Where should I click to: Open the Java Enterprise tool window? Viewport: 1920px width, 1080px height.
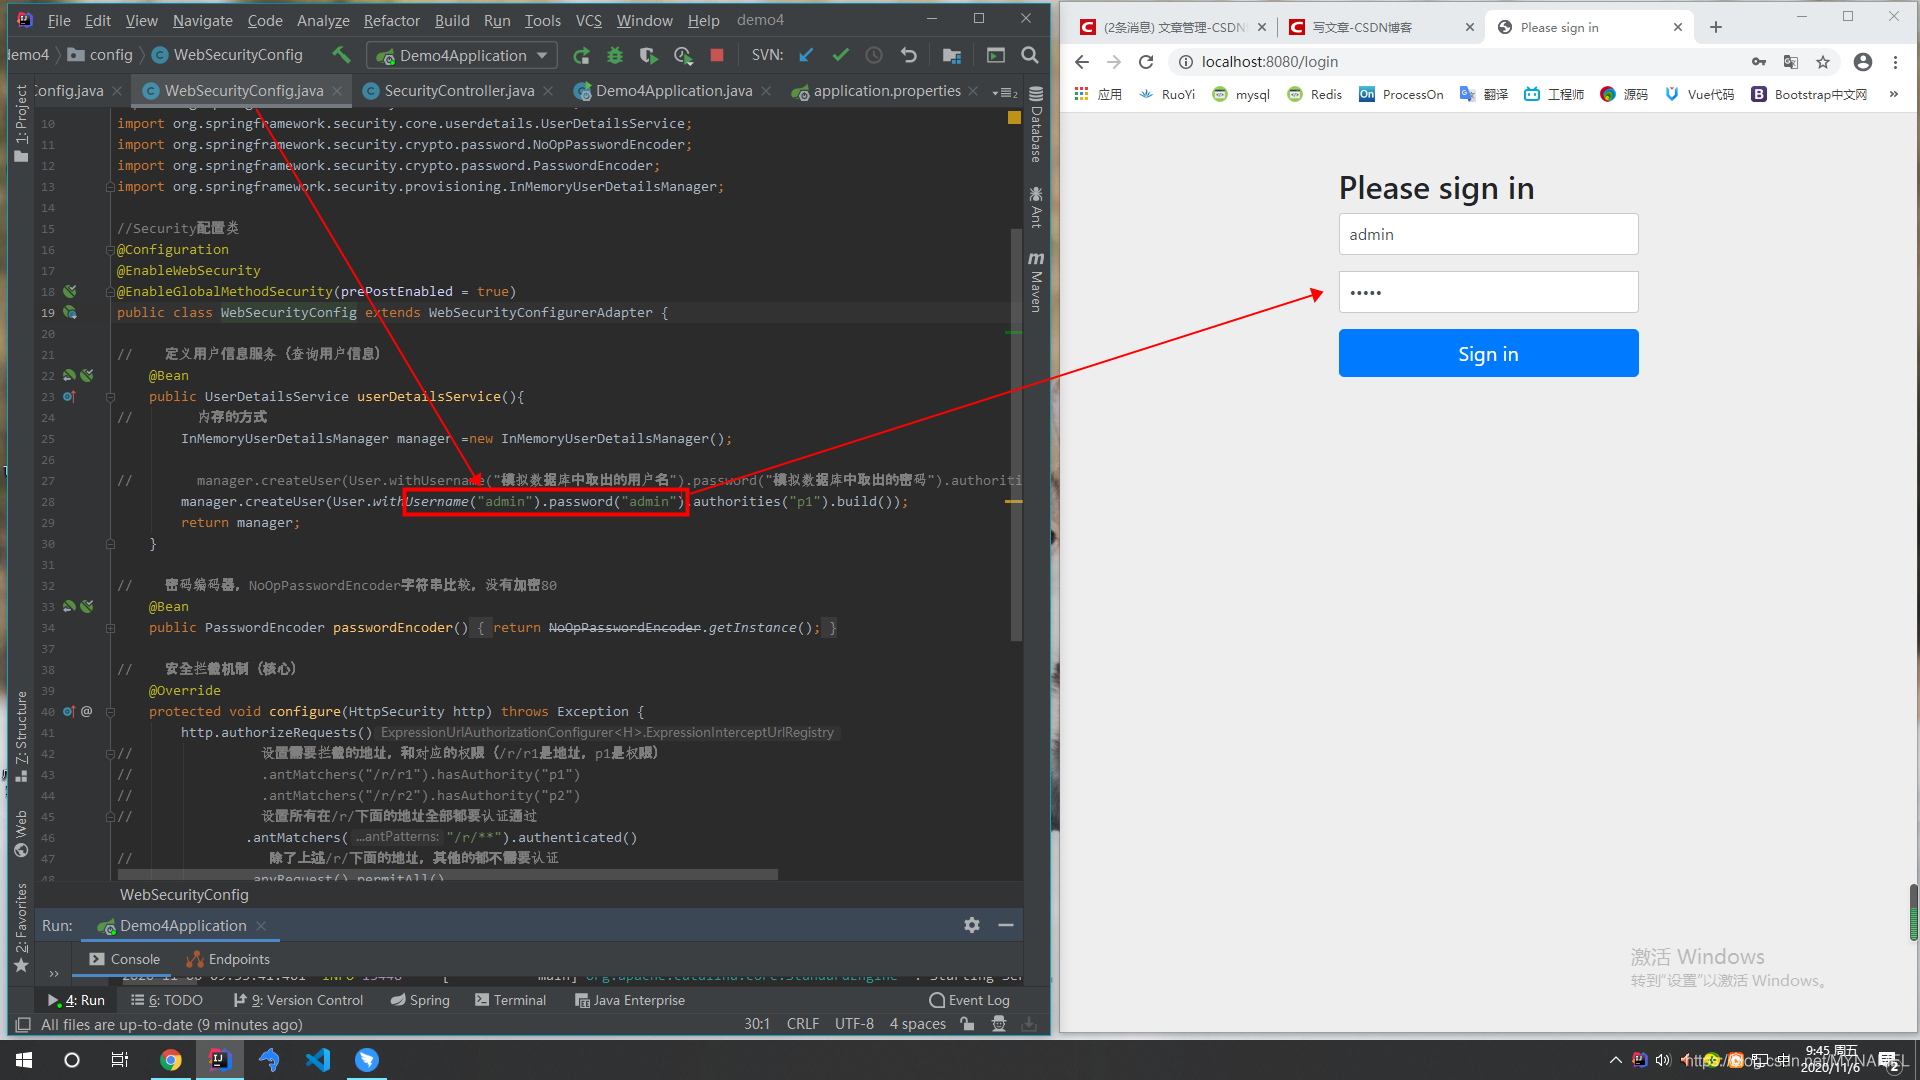[630, 1001]
